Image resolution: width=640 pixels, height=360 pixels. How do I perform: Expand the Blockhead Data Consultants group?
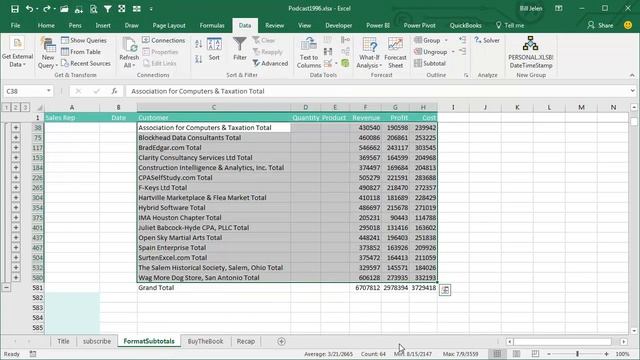click(x=16, y=138)
